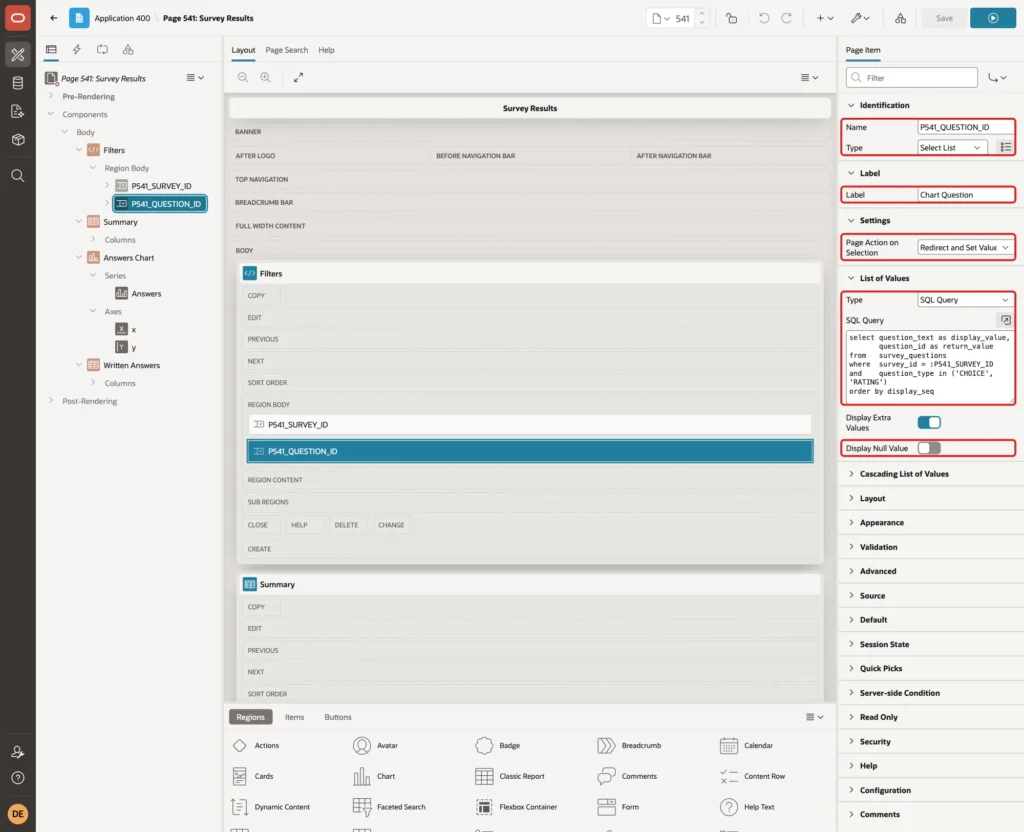This screenshot has height=832, width=1024.
Task: Click the Faceted Search region icon in gallery
Action: (x=361, y=807)
